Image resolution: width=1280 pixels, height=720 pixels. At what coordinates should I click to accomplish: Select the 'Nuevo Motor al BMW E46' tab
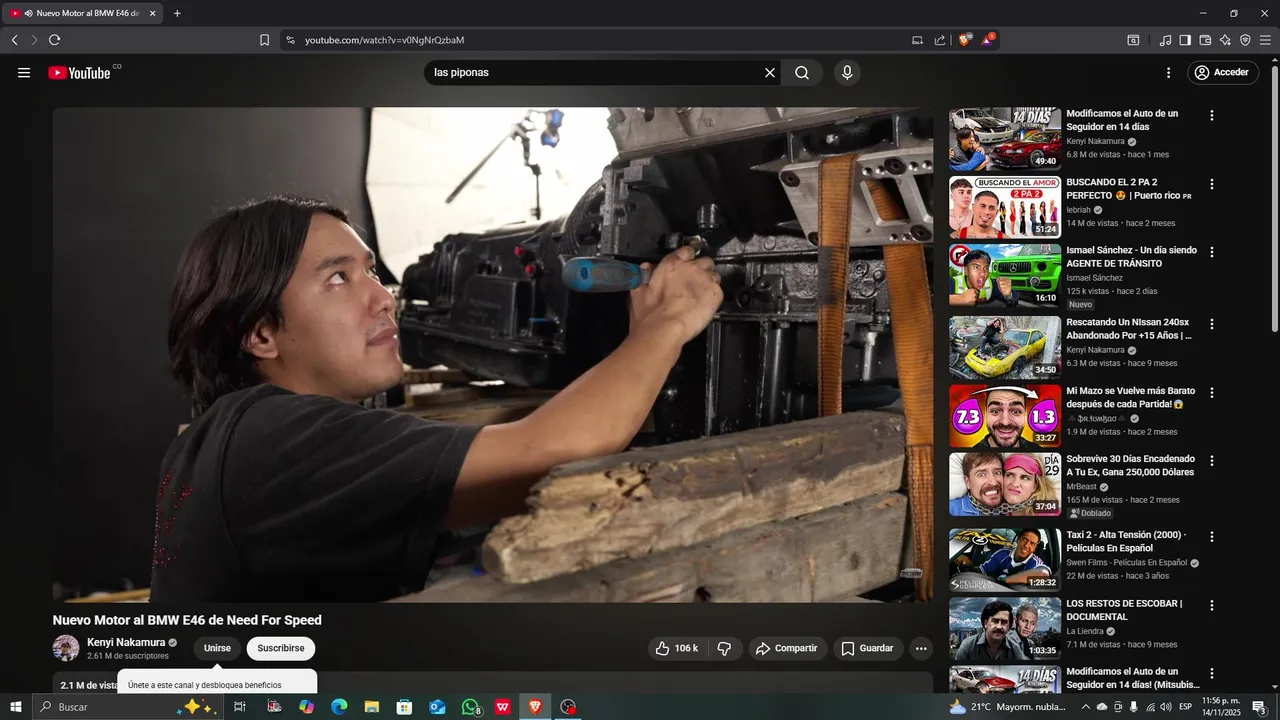[84, 13]
